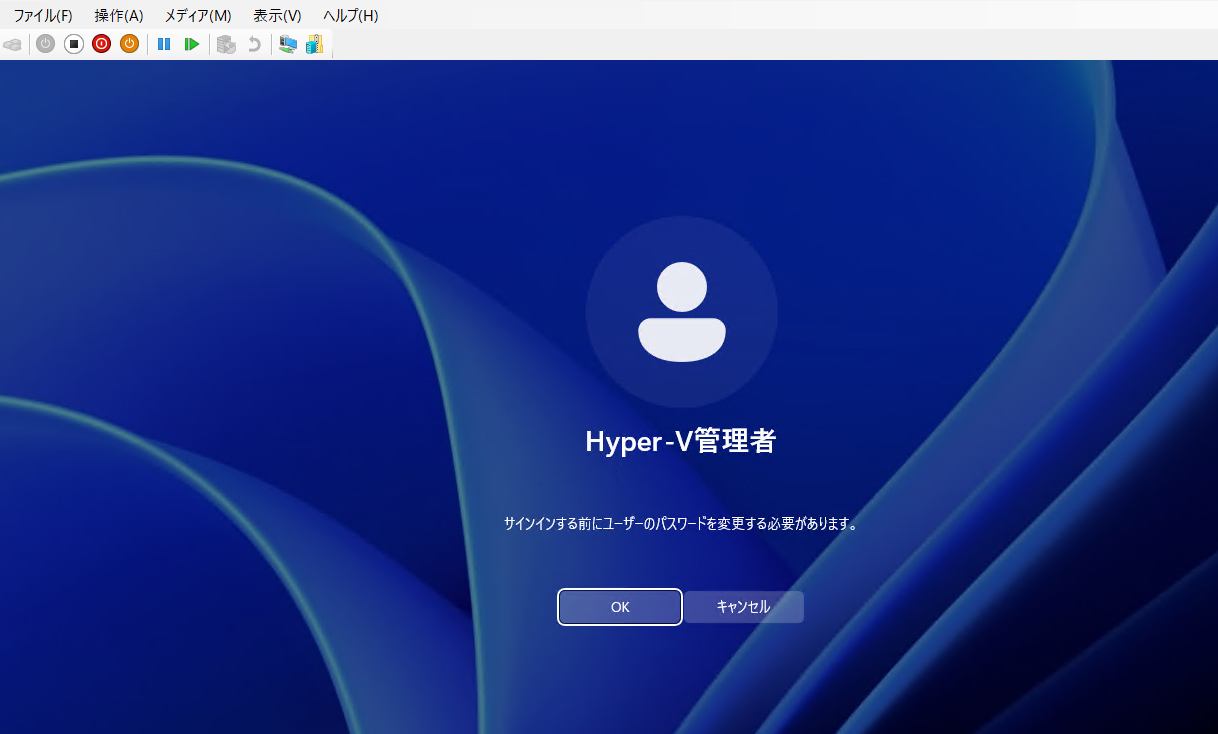Create a checkpoint using the toolbar icon
This screenshot has width=1218, height=734.
point(227,44)
